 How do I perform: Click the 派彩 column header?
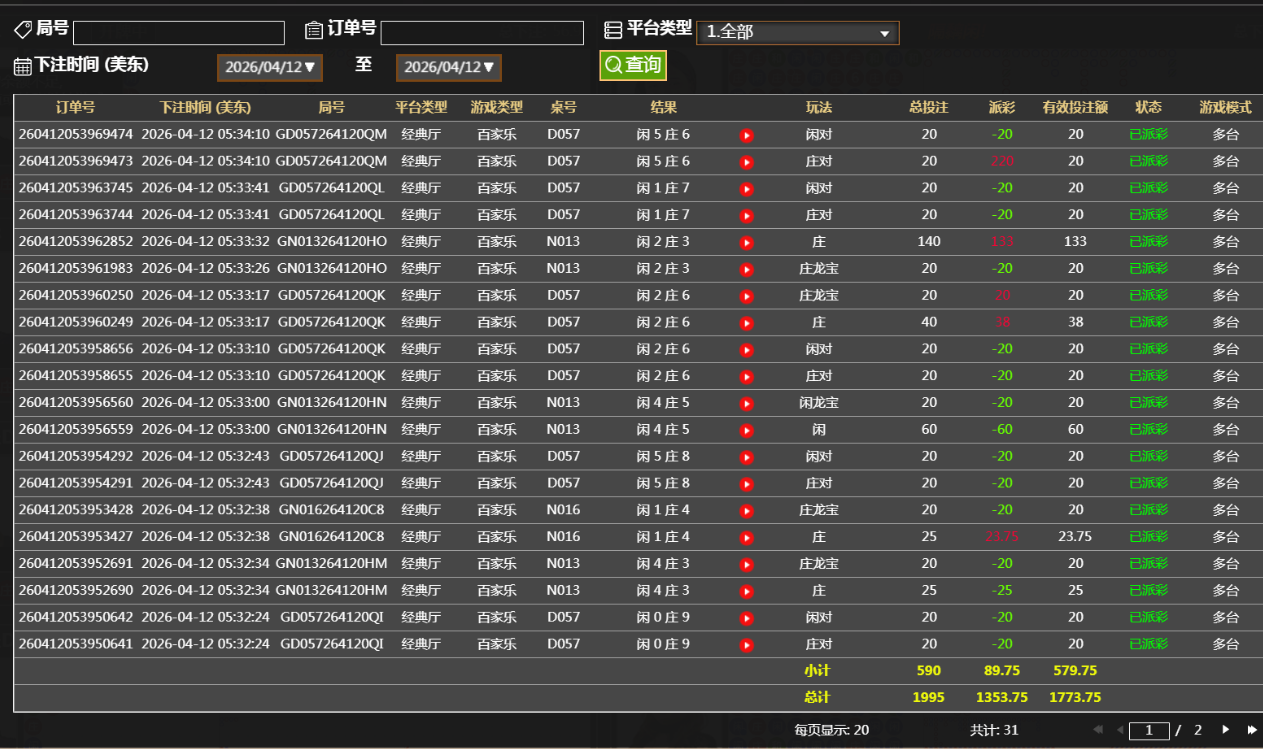pos(1001,107)
